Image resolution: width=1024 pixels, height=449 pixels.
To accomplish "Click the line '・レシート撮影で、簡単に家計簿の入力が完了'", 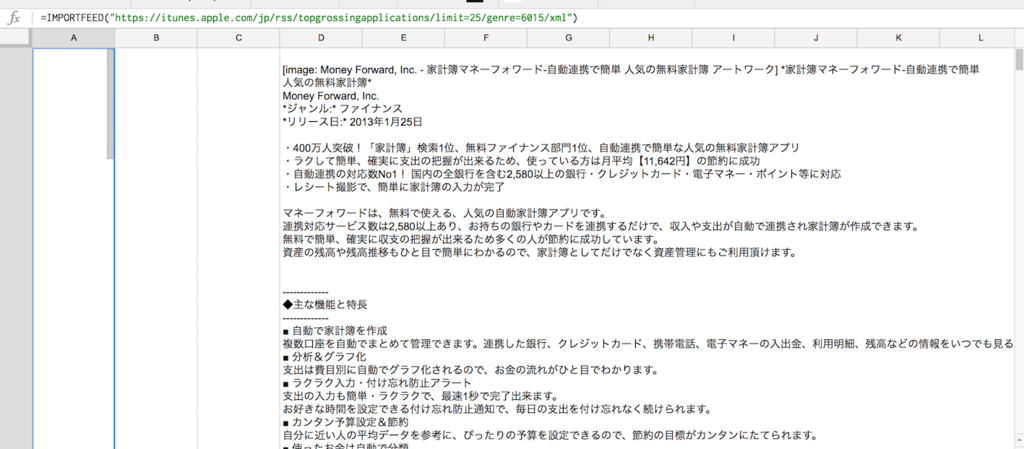I will 394,187.
